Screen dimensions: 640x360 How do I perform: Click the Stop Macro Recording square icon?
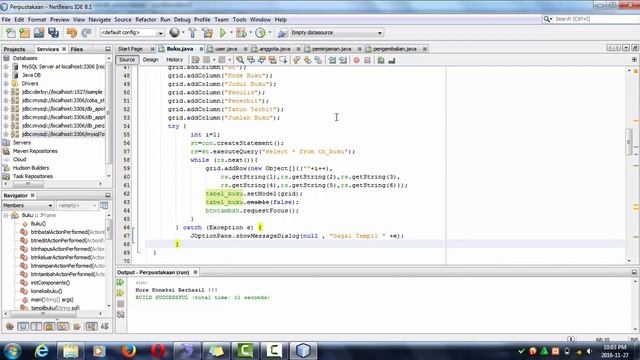click(367, 60)
